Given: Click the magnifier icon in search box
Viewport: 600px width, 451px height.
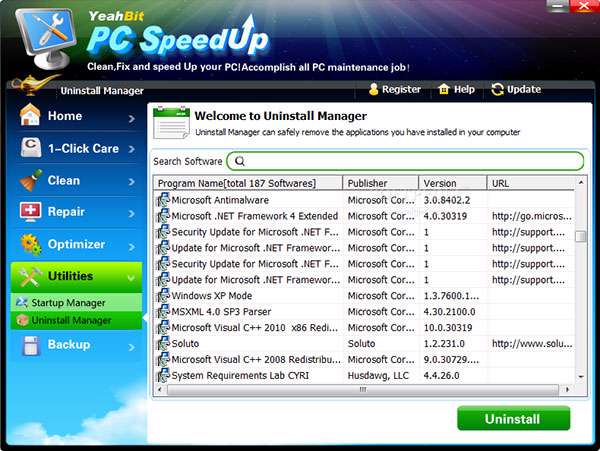Looking at the screenshot, I should tap(240, 161).
